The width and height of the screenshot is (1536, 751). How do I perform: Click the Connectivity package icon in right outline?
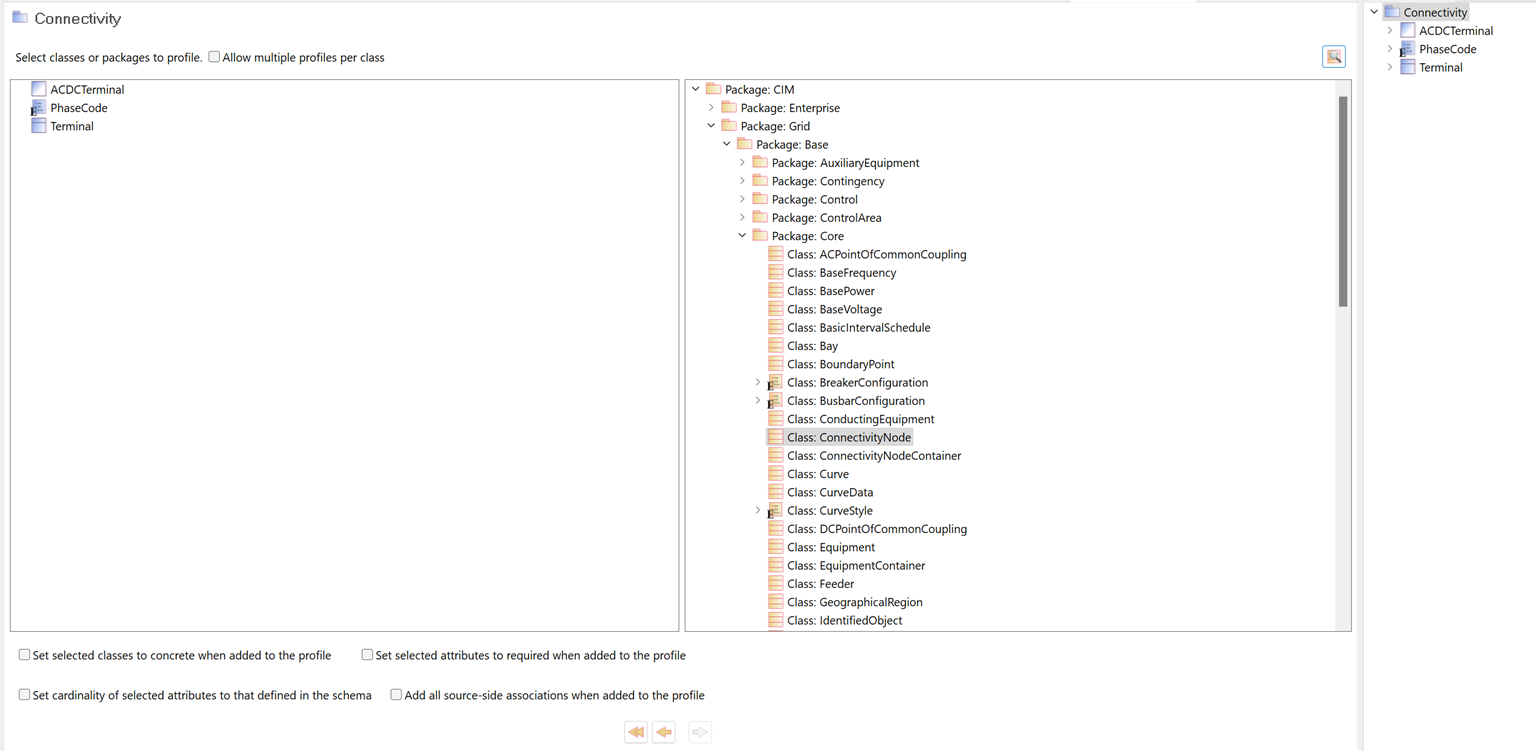[x=1392, y=12]
